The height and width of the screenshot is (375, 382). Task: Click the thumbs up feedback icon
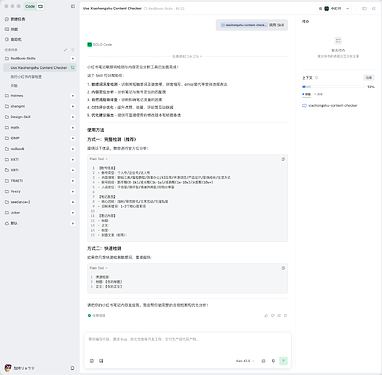266,315
